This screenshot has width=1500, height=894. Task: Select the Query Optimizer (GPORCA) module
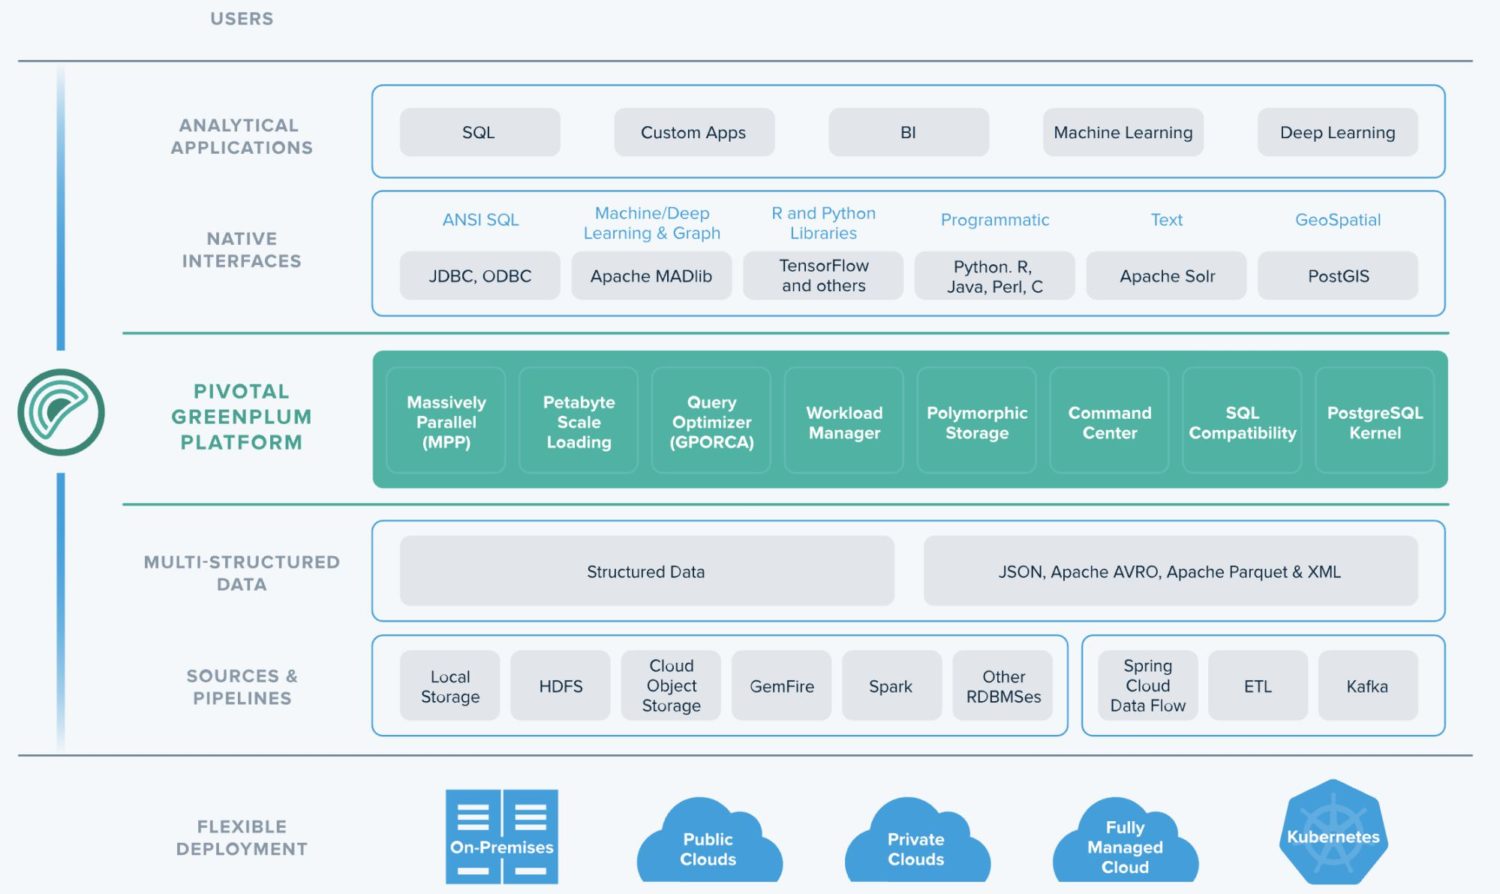[x=711, y=420]
